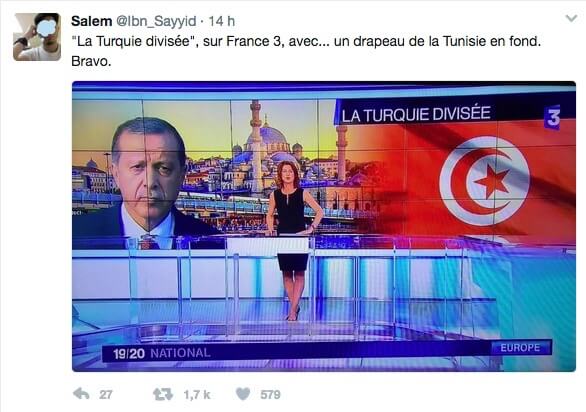
Task: Click the tweet text about France 3
Action: click(306, 51)
